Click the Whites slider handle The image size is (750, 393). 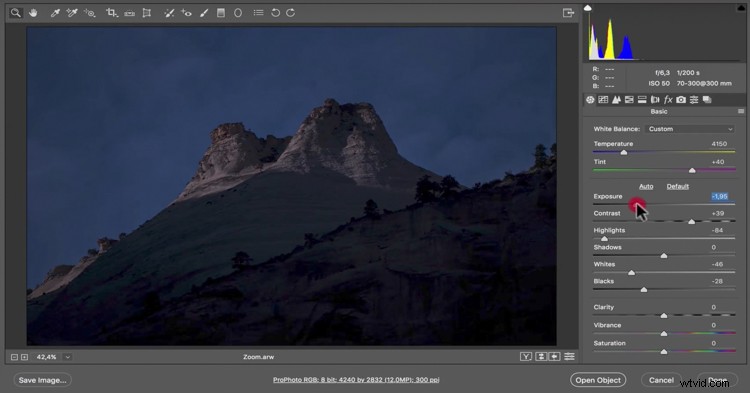coord(631,273)
